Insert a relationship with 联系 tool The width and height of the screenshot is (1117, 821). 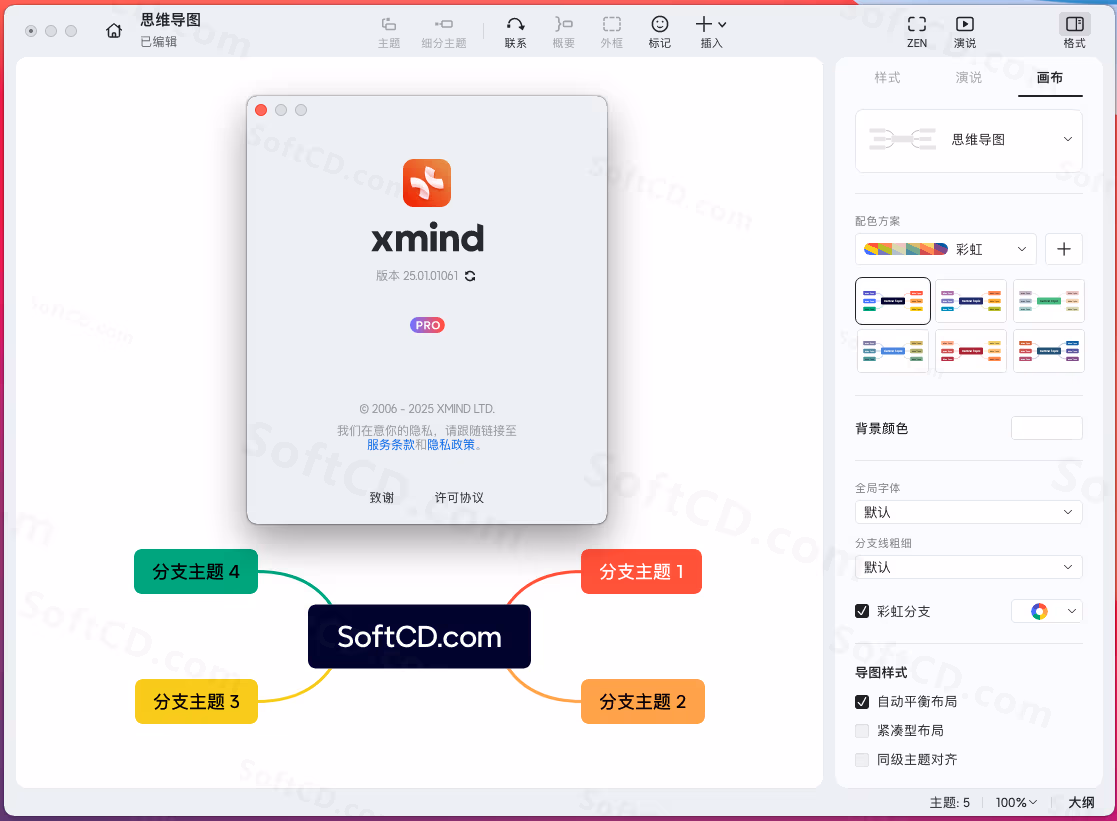[516, 33]
